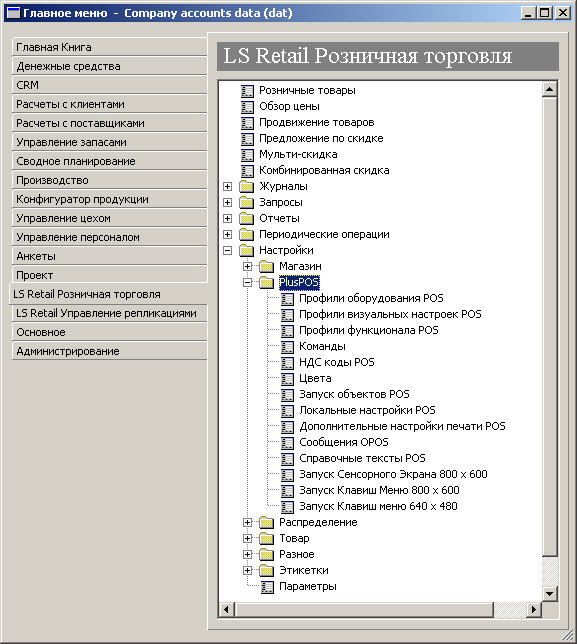
Task: Click the Магазин folder icon
Action: [x=267, y=267]
